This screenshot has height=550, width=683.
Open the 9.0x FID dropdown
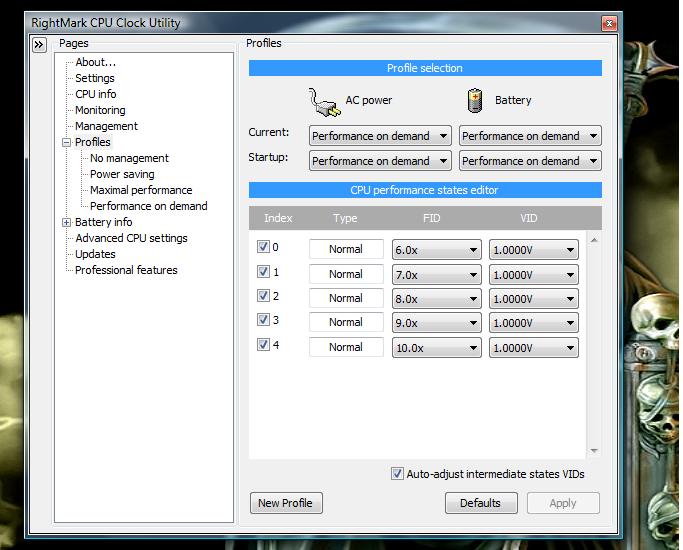[x=436, y=323]
